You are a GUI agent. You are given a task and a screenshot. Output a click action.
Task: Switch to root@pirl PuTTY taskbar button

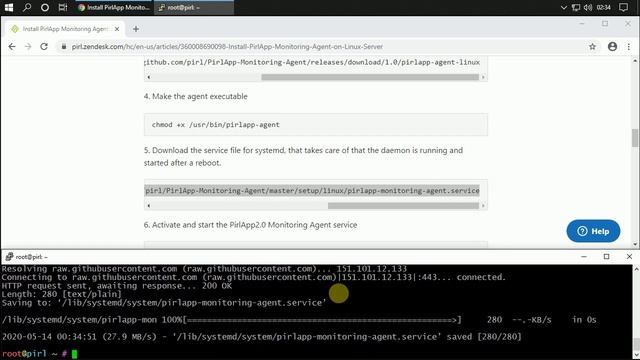[x=194, y=7]
